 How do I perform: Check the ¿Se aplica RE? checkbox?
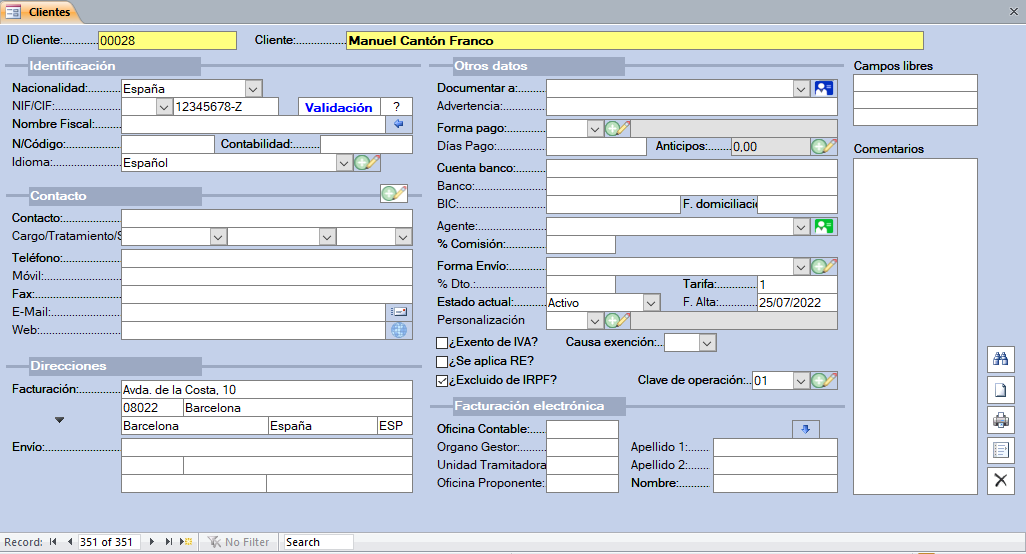[x=442, y=361]
